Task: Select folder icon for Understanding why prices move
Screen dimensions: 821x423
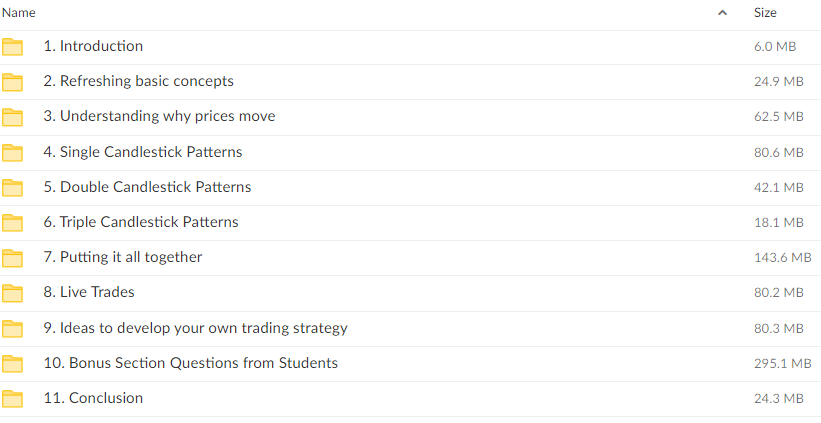Action: [12, 117]
